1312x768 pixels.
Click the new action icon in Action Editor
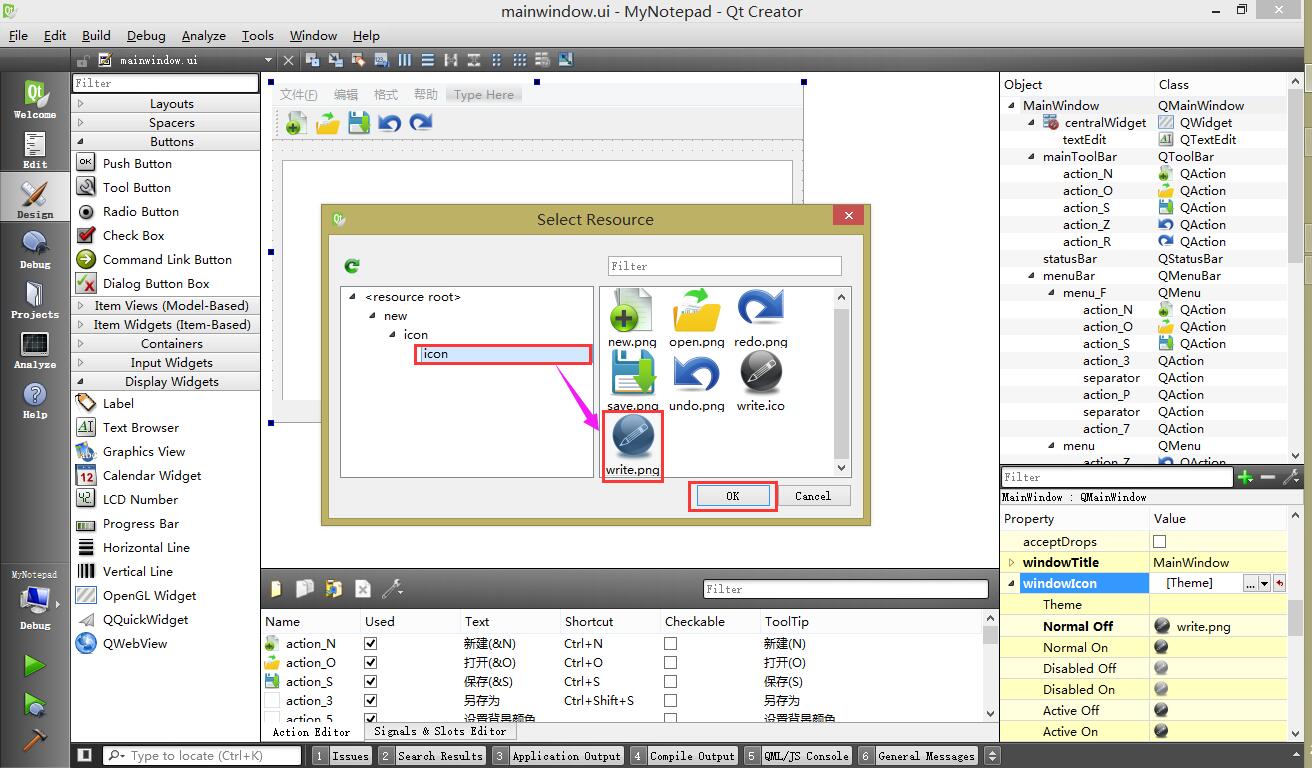(x=276, y=589)
